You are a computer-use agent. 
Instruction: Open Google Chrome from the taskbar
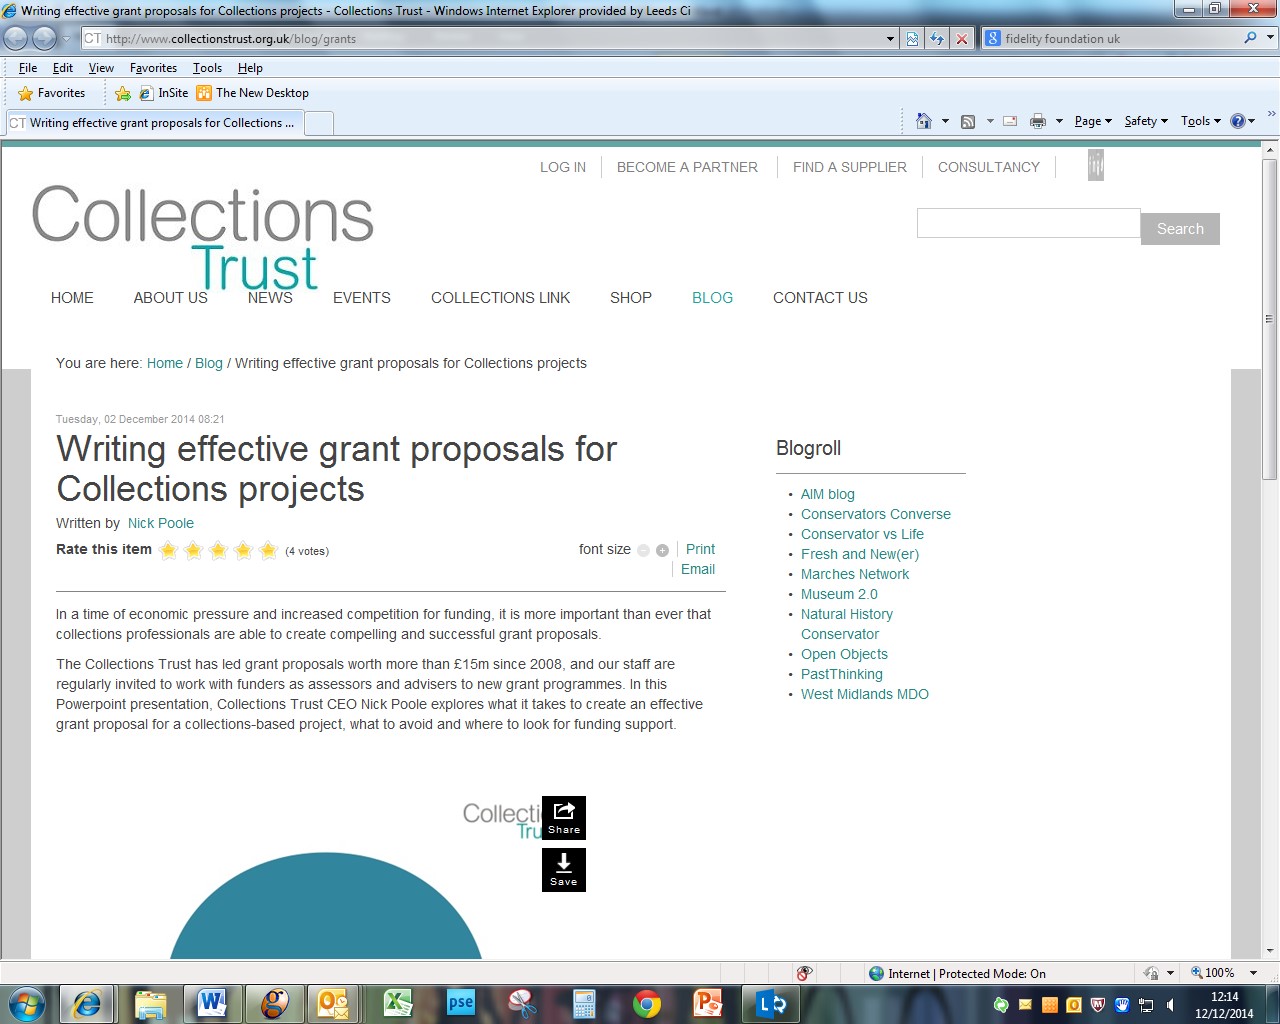point(647,1003)
